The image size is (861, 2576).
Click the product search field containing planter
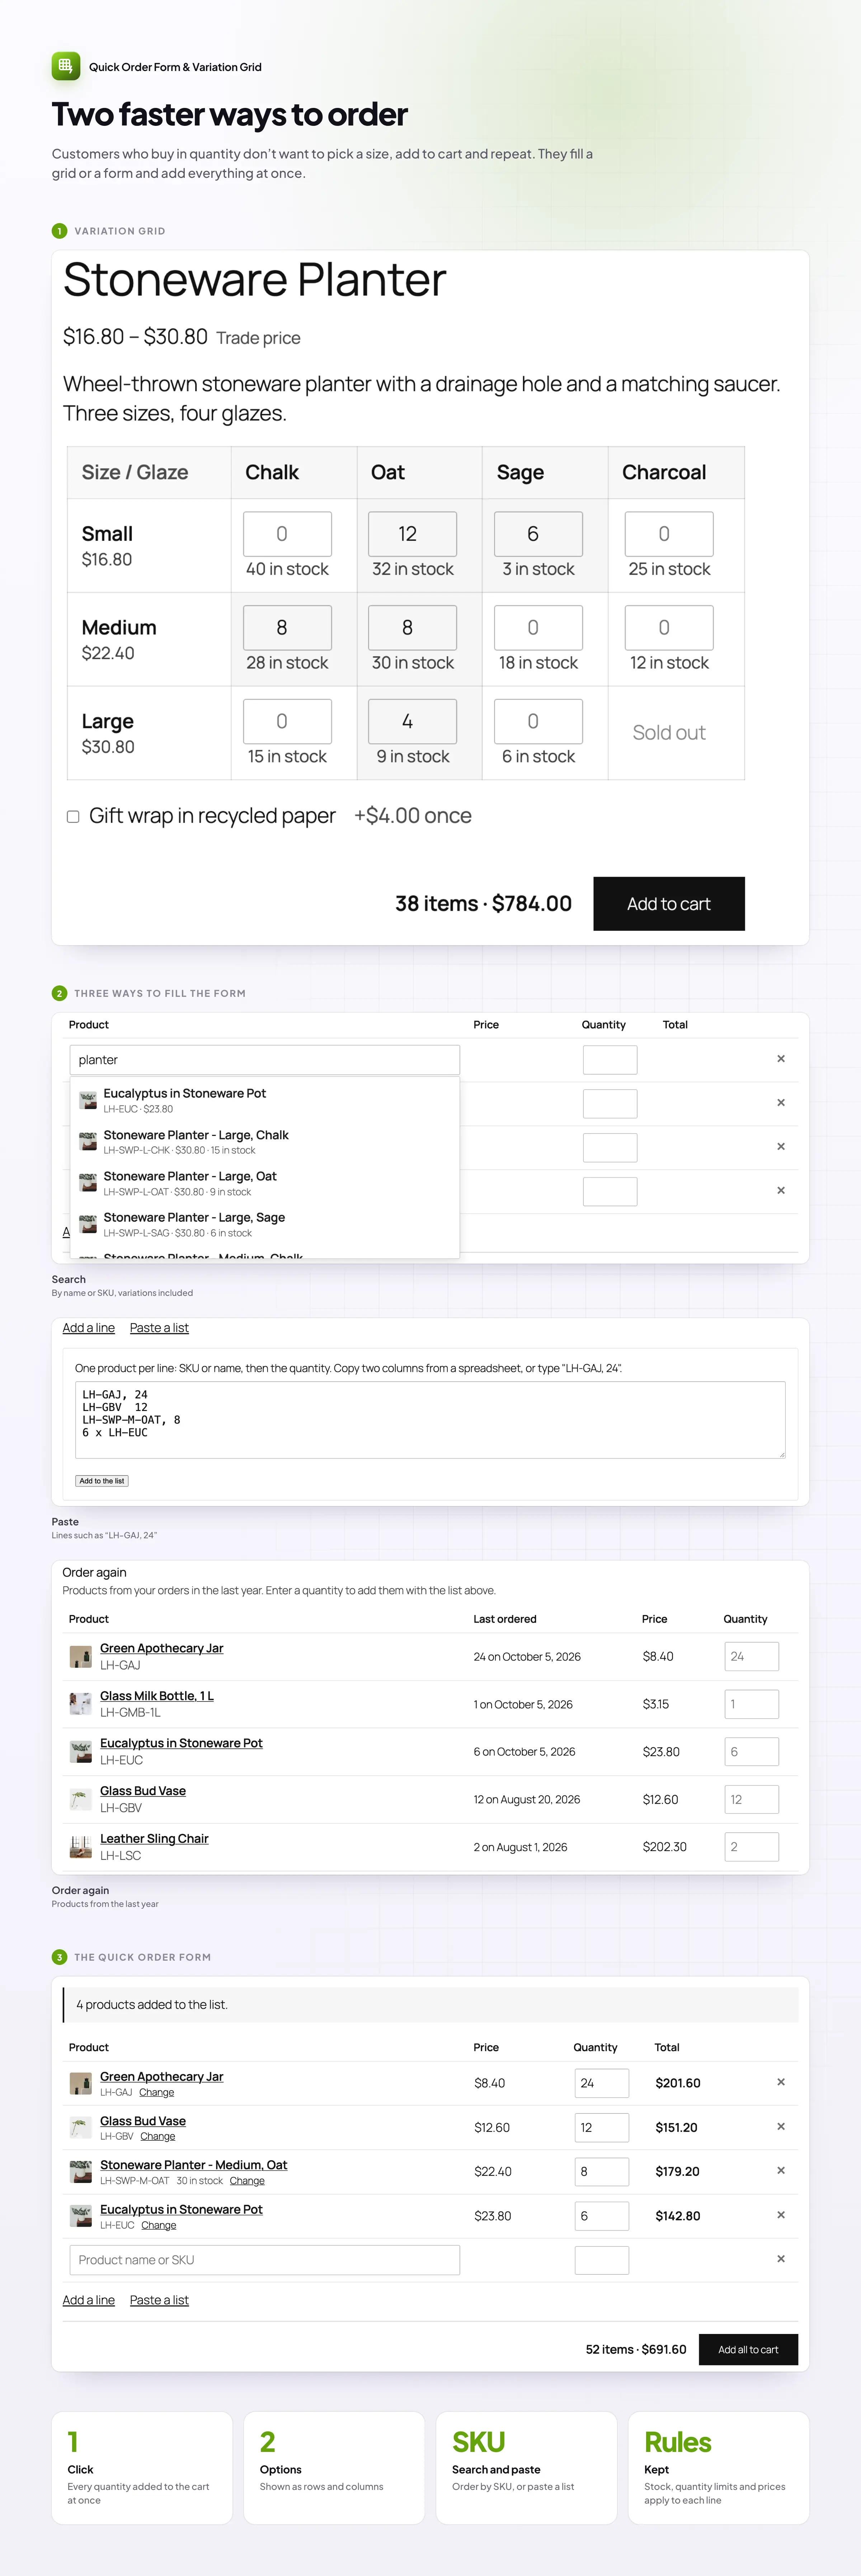tap(265, 1060)
